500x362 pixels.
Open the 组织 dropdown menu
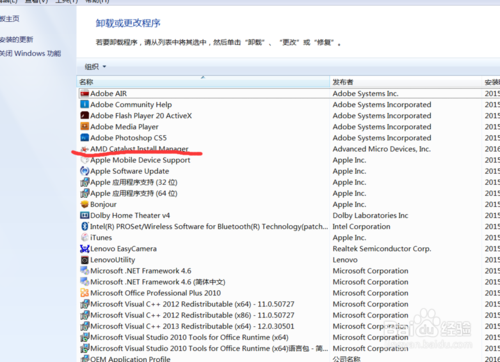coord(95,67)
